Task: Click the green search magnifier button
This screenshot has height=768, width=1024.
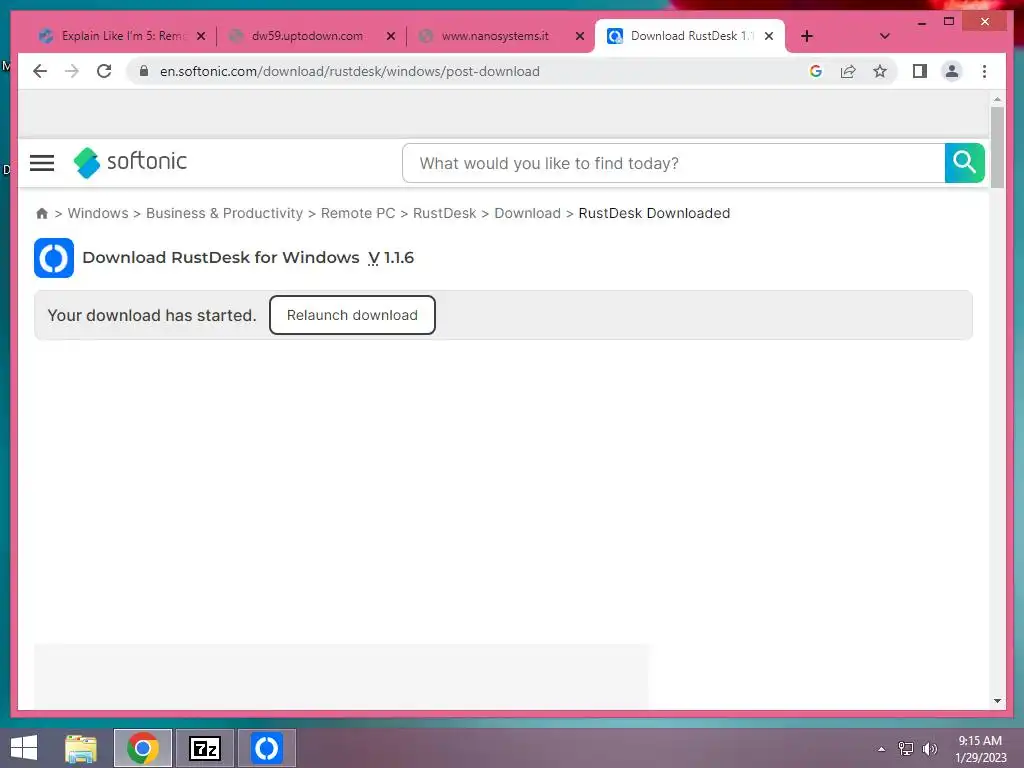Action: (964, 163)
